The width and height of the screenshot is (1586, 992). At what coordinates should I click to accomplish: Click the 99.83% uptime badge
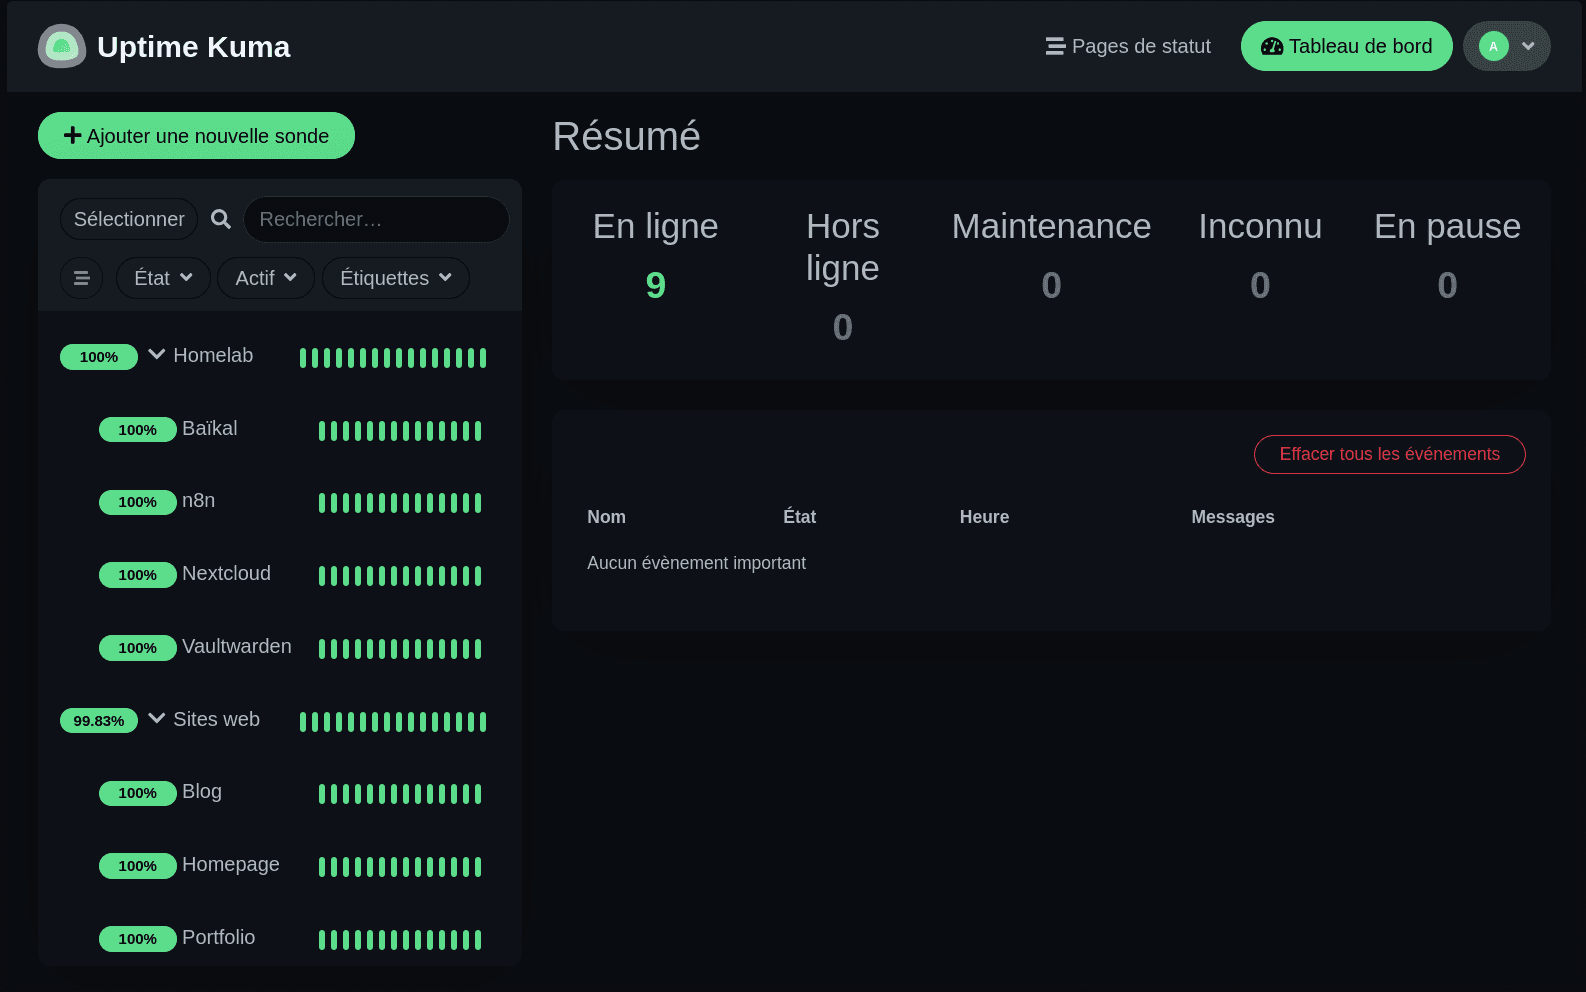pos(99,721)
